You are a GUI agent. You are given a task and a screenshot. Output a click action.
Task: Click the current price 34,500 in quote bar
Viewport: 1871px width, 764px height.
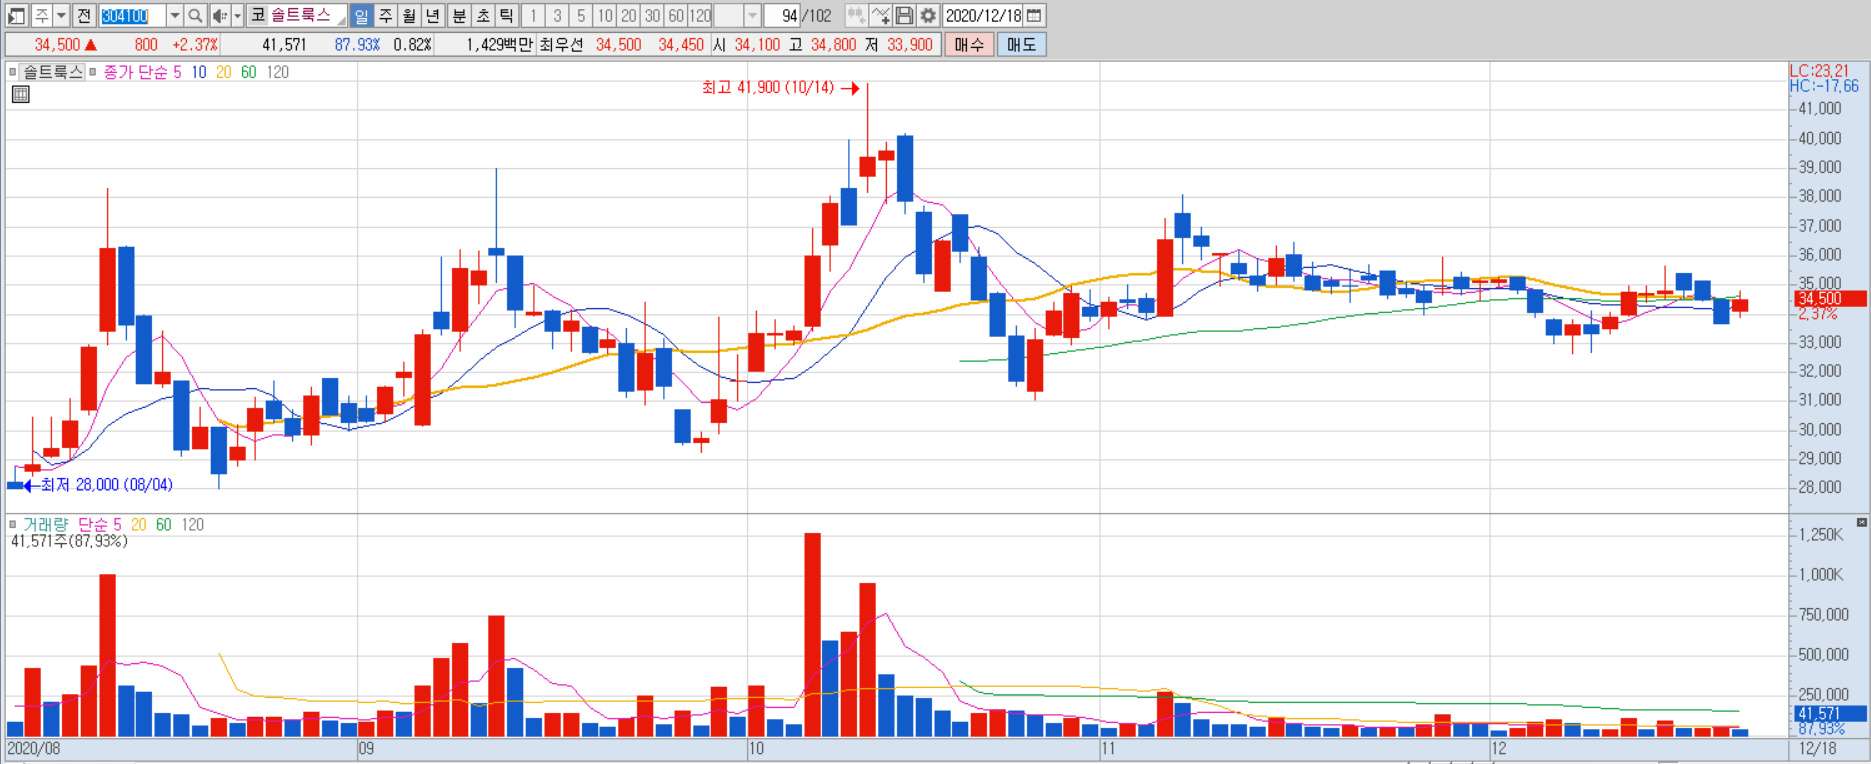point(57,45)
